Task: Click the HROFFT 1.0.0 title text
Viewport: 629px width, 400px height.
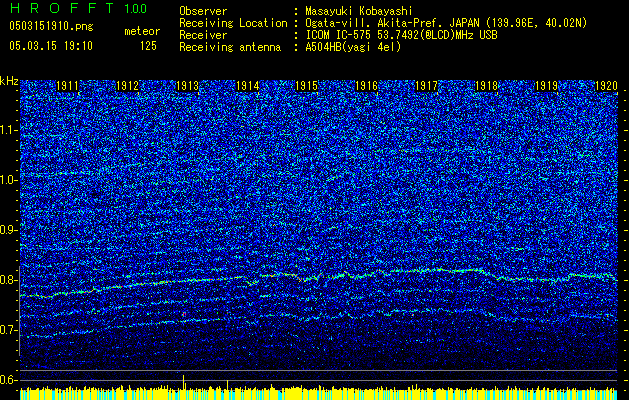Action: 78,8
